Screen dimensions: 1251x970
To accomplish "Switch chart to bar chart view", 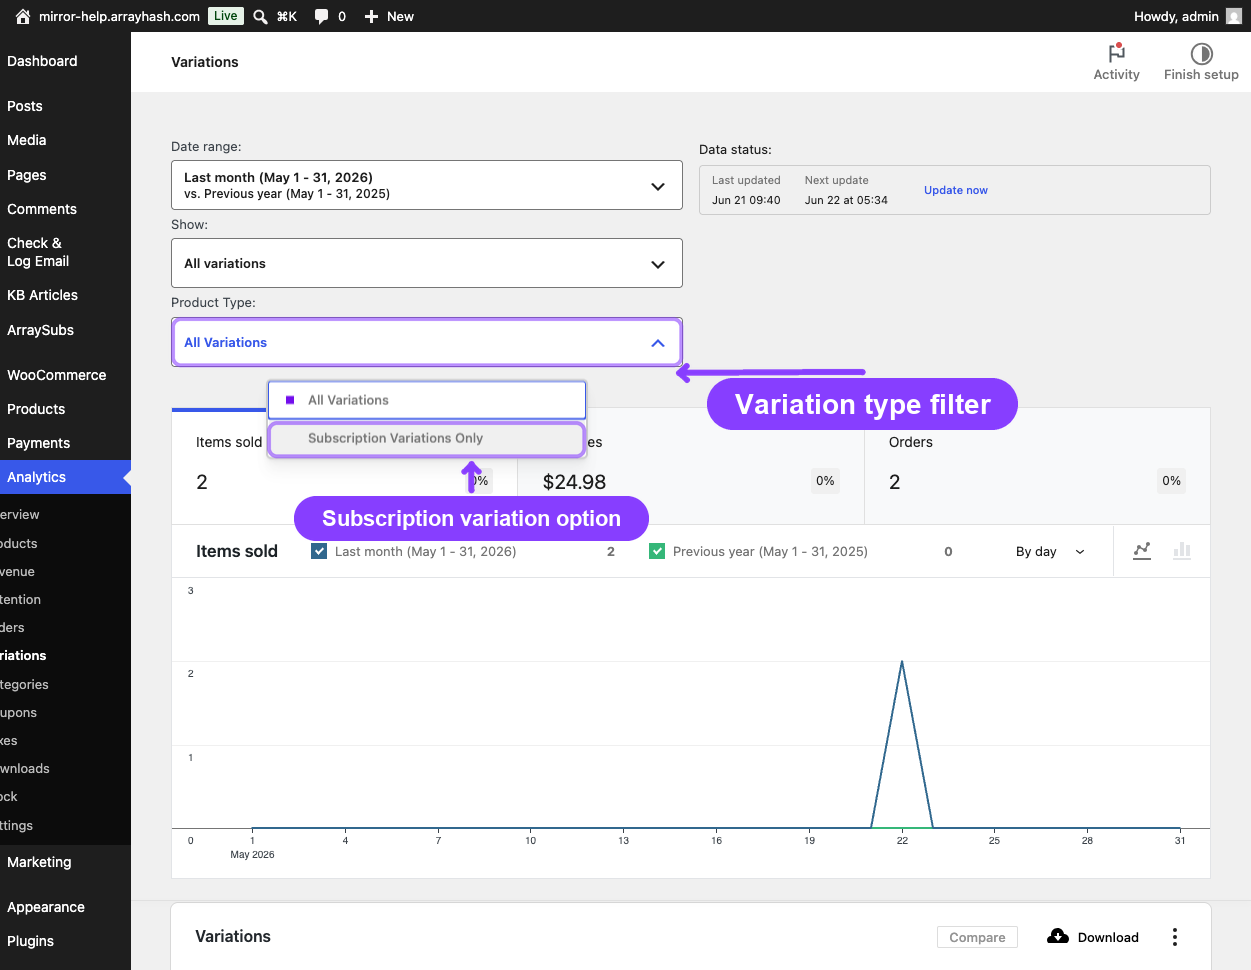I will pyautogui.click(x=1182, y=551).
